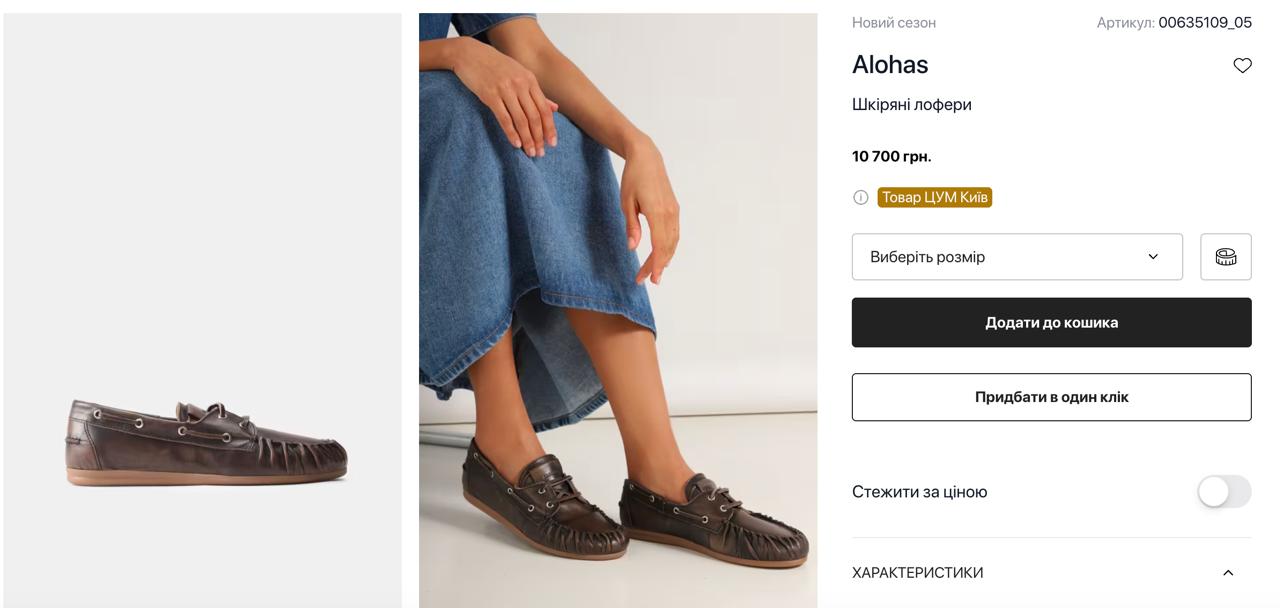The width and height of the screenshot is (1280, 608).
Task: Add Alohas loafers to wishlist heart
Action: pyautogui.click(x=1242, y=66)
